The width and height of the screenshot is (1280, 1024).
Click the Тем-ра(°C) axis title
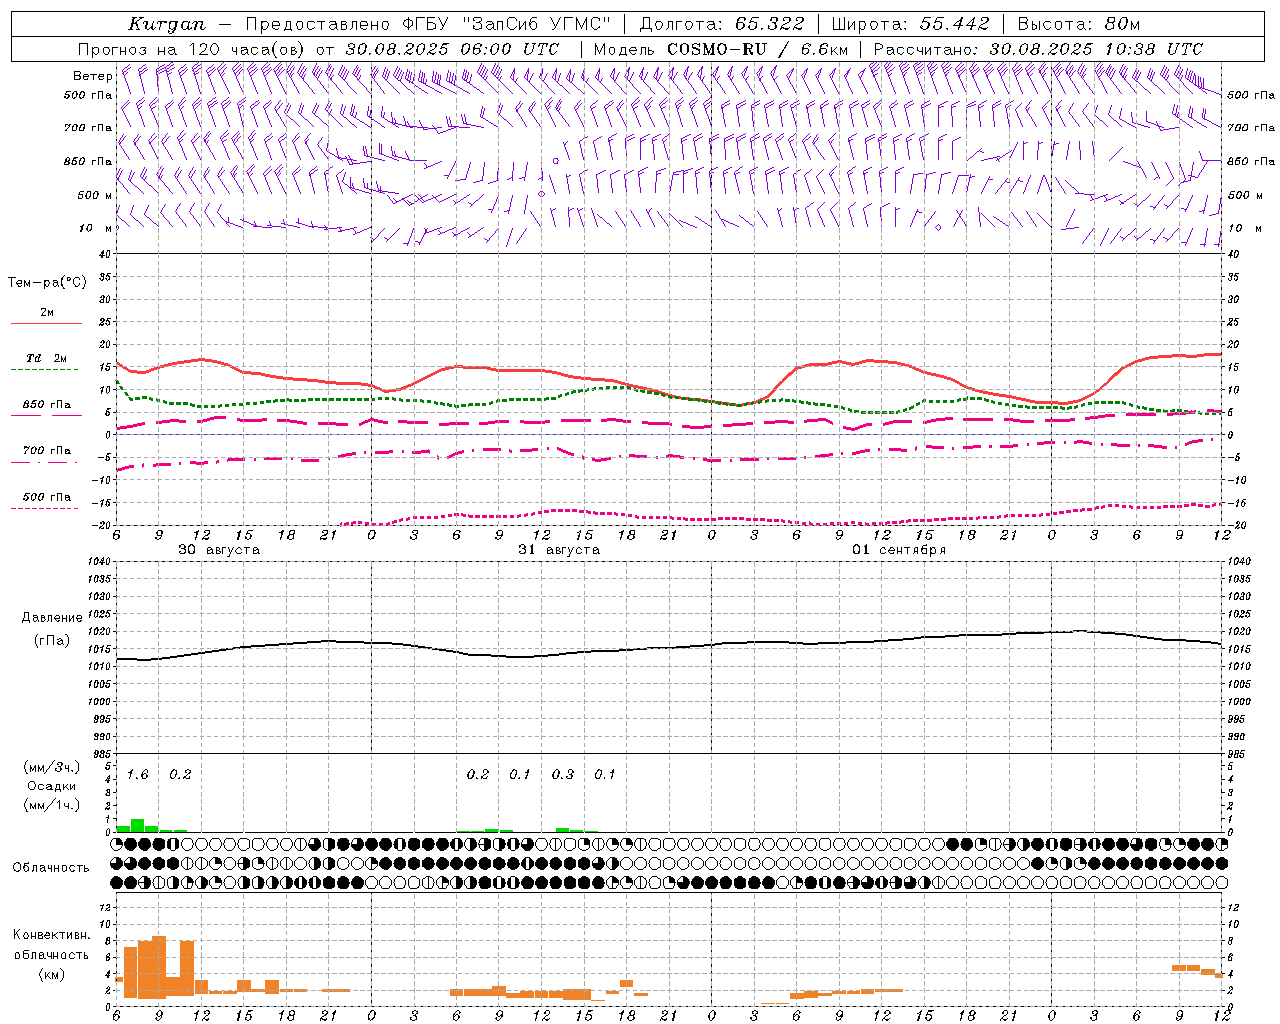47,283
